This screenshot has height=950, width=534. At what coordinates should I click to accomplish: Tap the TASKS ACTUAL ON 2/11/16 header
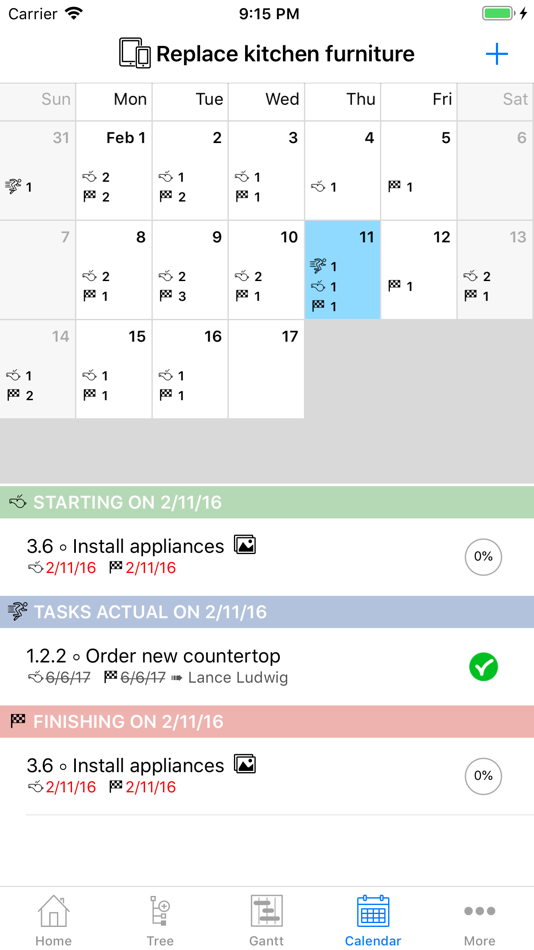[267, 612]
